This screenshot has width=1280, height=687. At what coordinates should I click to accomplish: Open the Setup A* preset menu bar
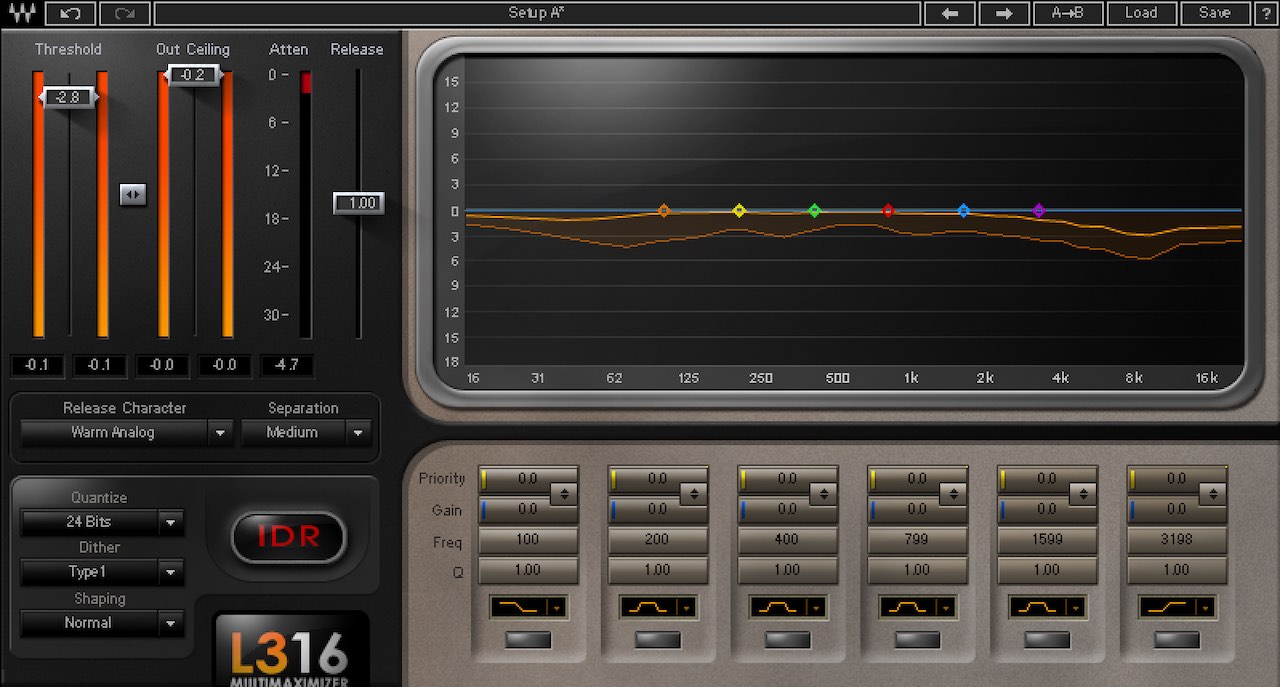[x=537, y=13]
